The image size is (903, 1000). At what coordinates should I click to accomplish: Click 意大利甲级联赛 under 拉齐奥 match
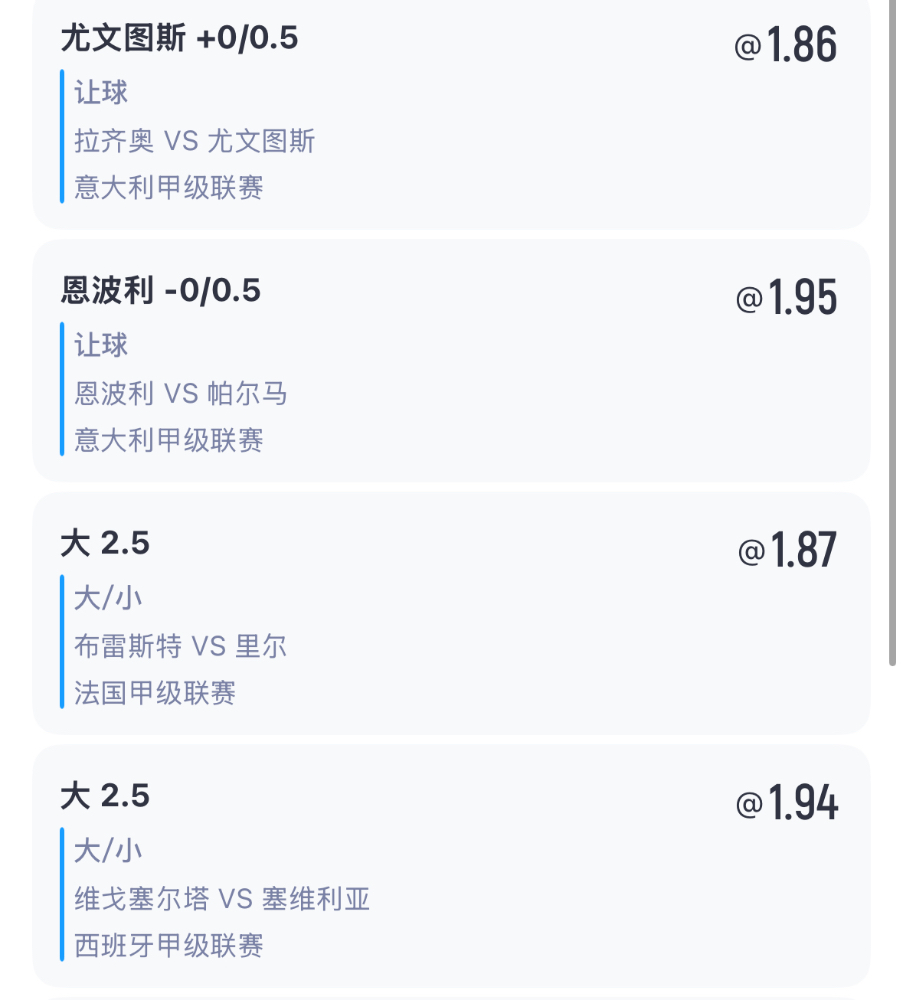click(x=168, y=188)
